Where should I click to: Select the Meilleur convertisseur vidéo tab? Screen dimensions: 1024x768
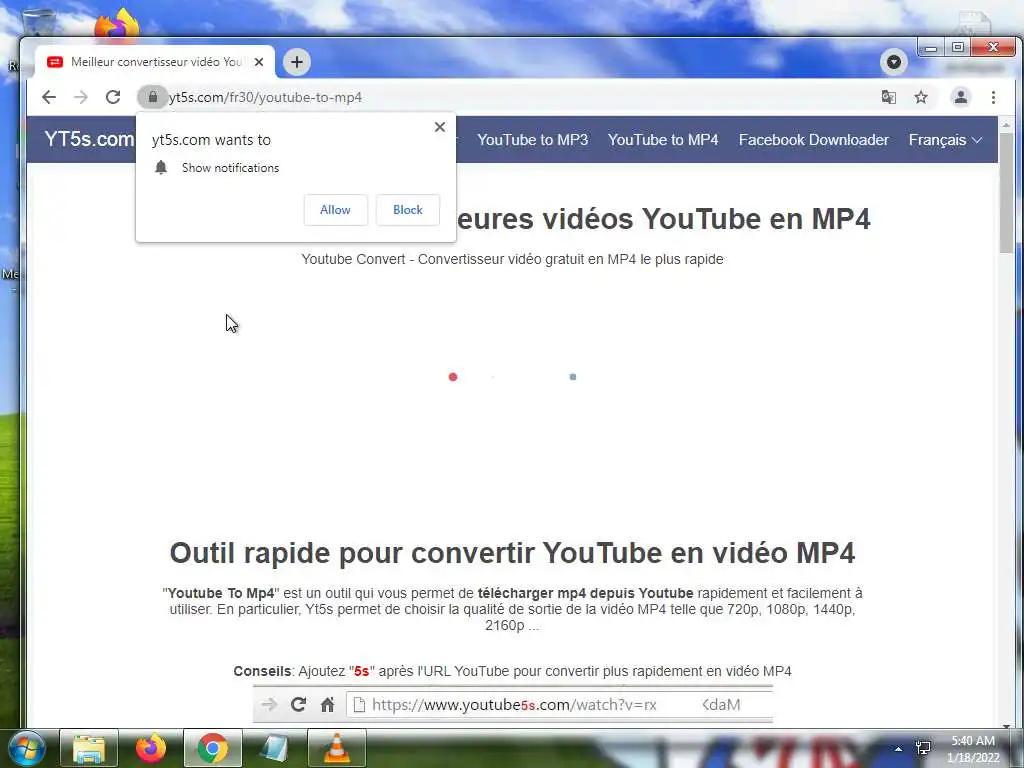pyautogui.click(x=155, y=62)
